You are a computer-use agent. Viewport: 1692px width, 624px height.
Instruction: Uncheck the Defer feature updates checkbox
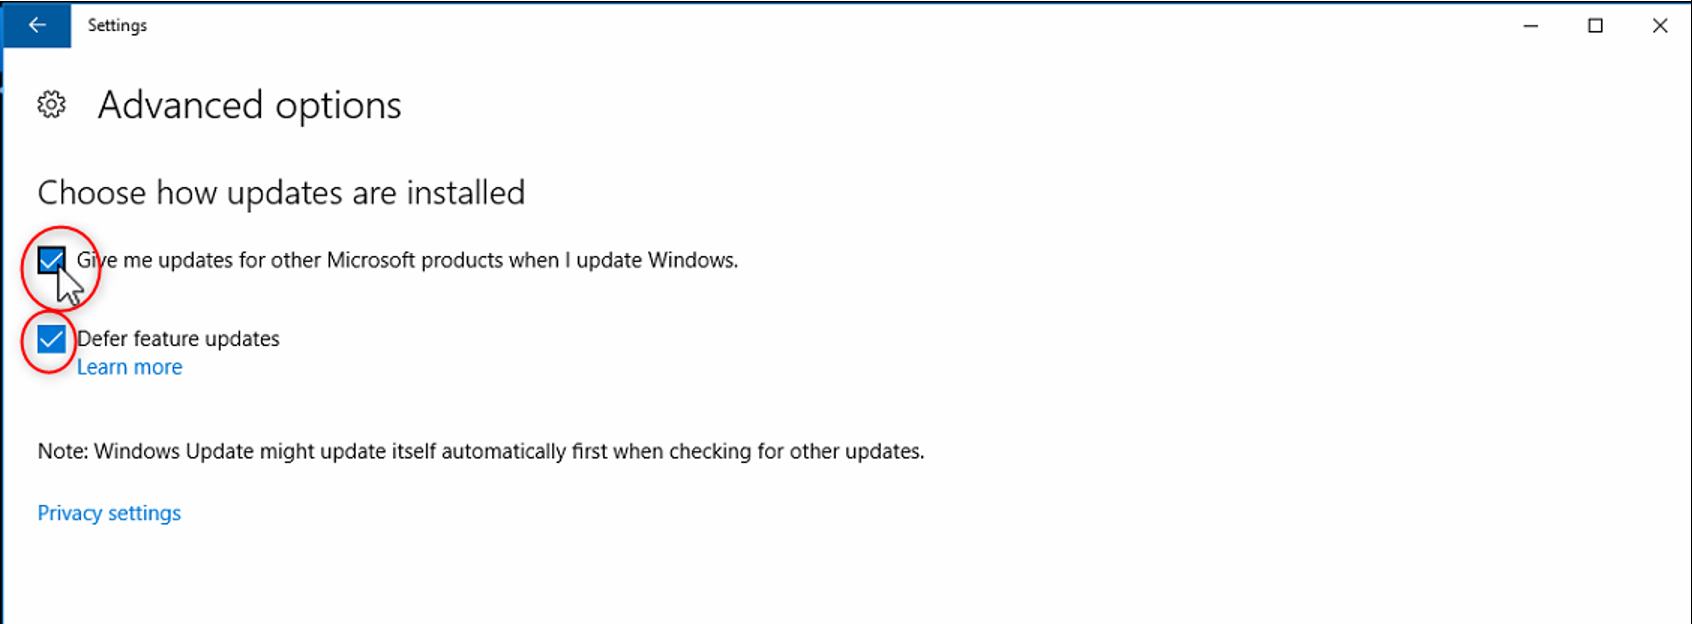point(51,339)
